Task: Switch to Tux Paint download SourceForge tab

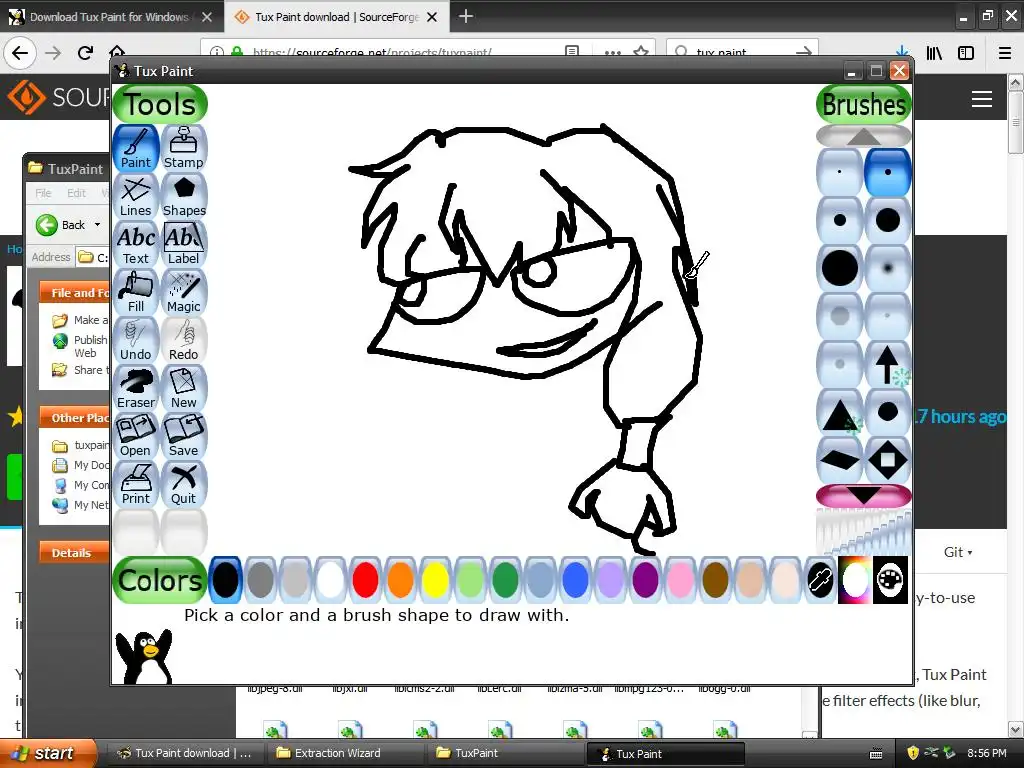Action: (337, 17)
